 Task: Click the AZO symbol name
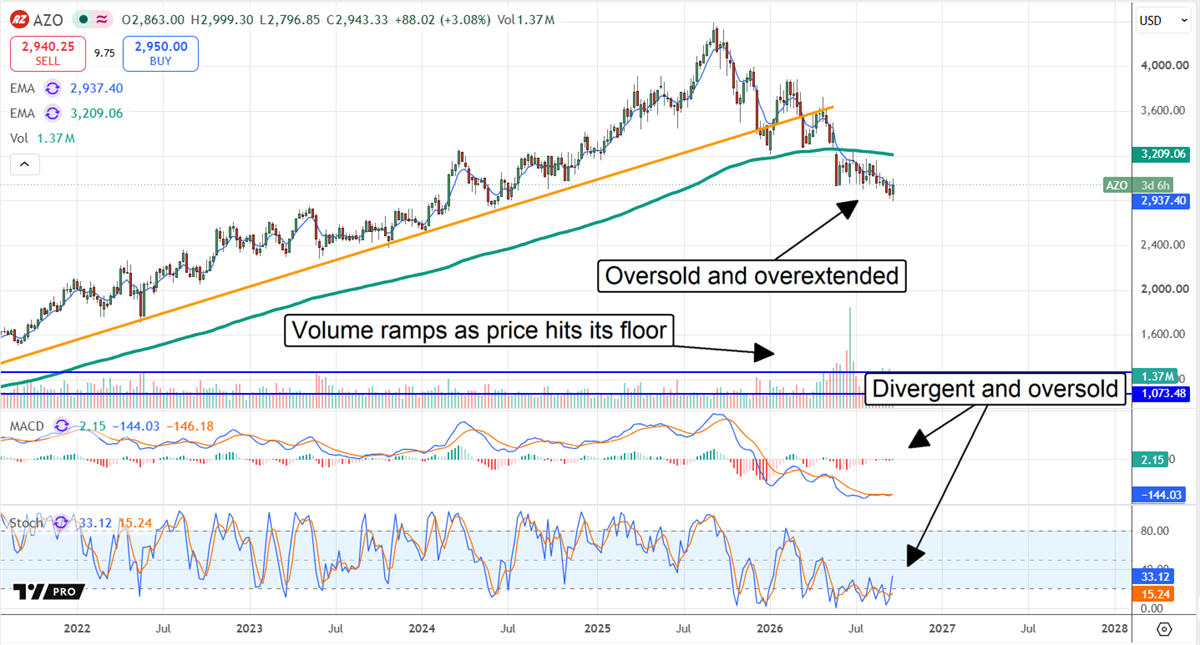49,20
